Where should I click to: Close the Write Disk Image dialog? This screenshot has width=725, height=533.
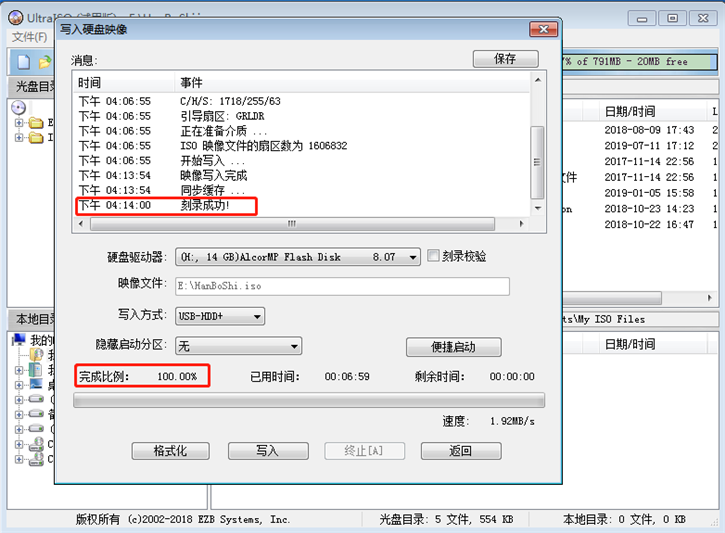(x=544, y=28)
